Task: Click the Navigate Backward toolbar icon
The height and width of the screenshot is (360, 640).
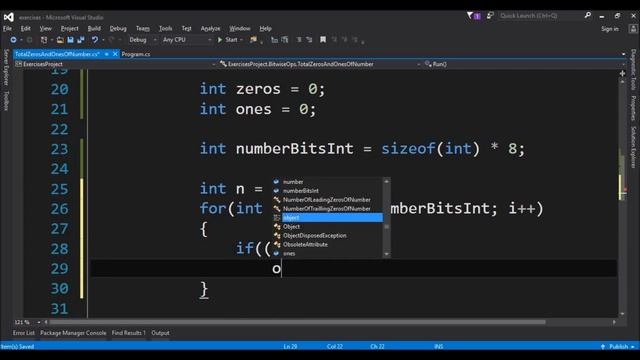Action: click(x=13, y=40)
